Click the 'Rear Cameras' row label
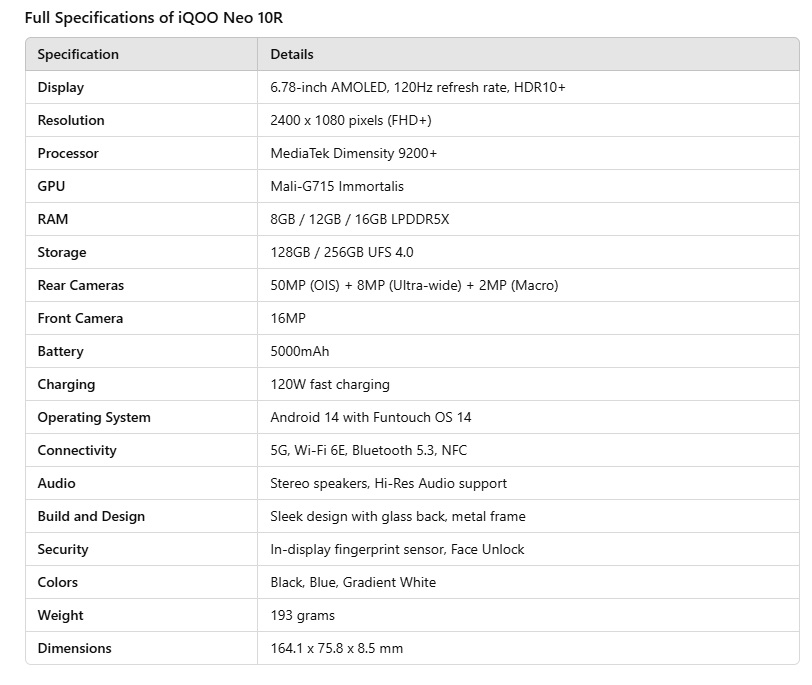 (81, 285)
